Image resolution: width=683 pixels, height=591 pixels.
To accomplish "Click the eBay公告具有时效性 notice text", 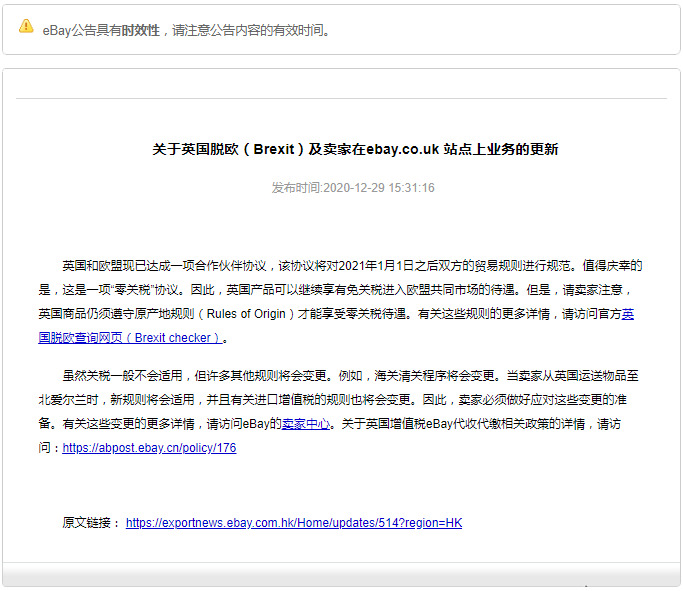I will pyautogui.click(x=186, y=30).
